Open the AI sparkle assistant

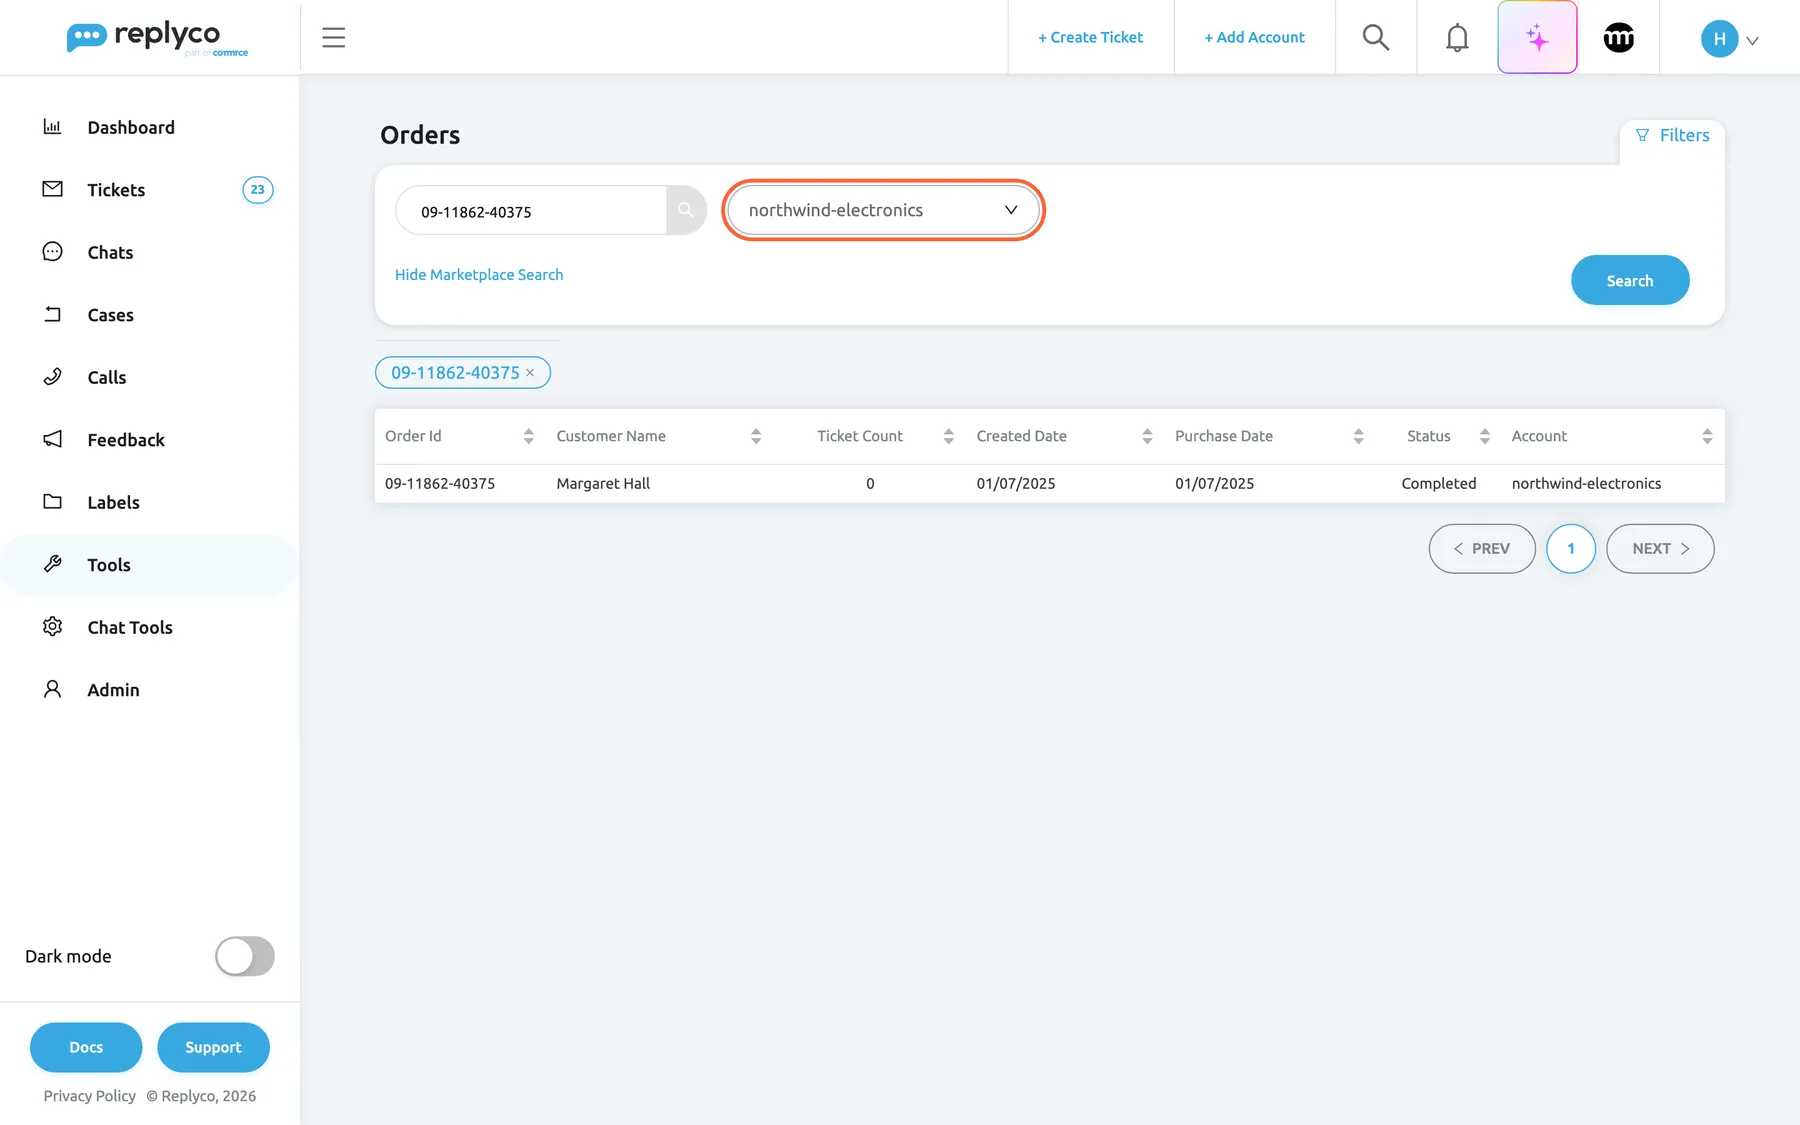click(x=1537, y=37)
